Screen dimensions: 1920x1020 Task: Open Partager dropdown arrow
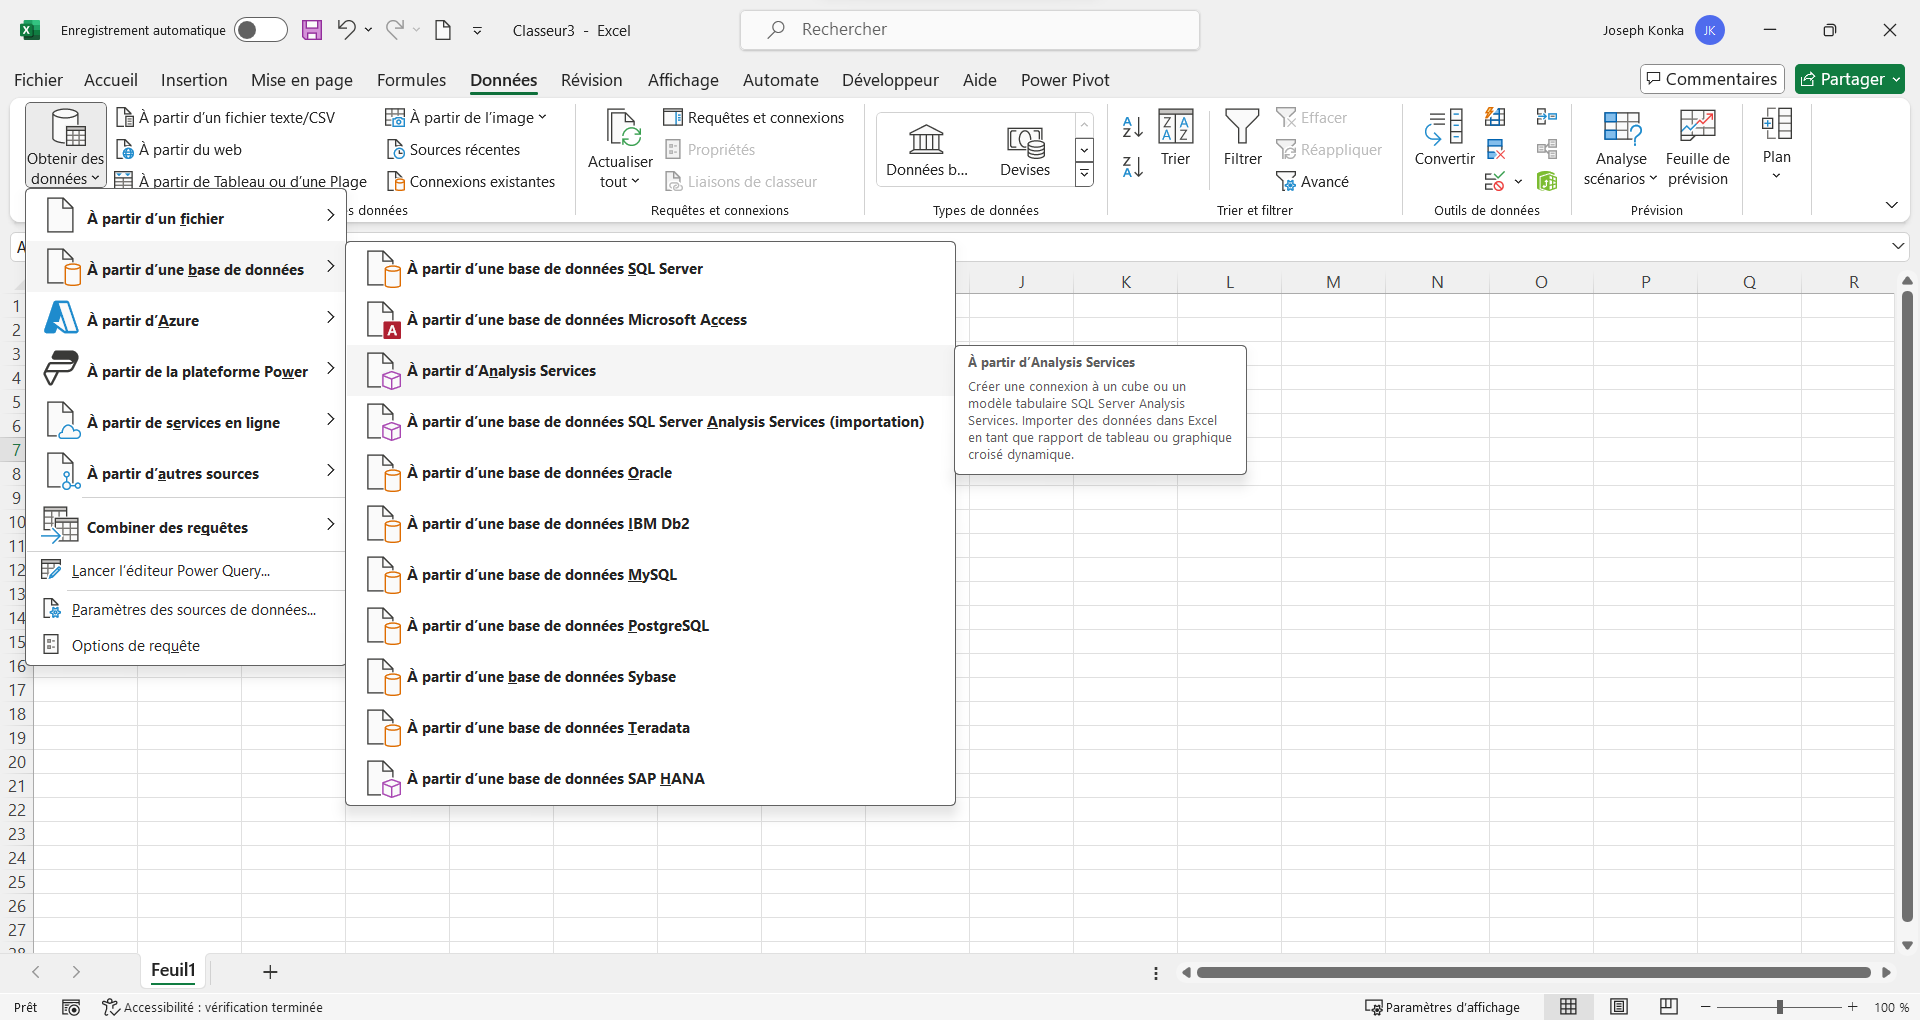[1896, 79]
